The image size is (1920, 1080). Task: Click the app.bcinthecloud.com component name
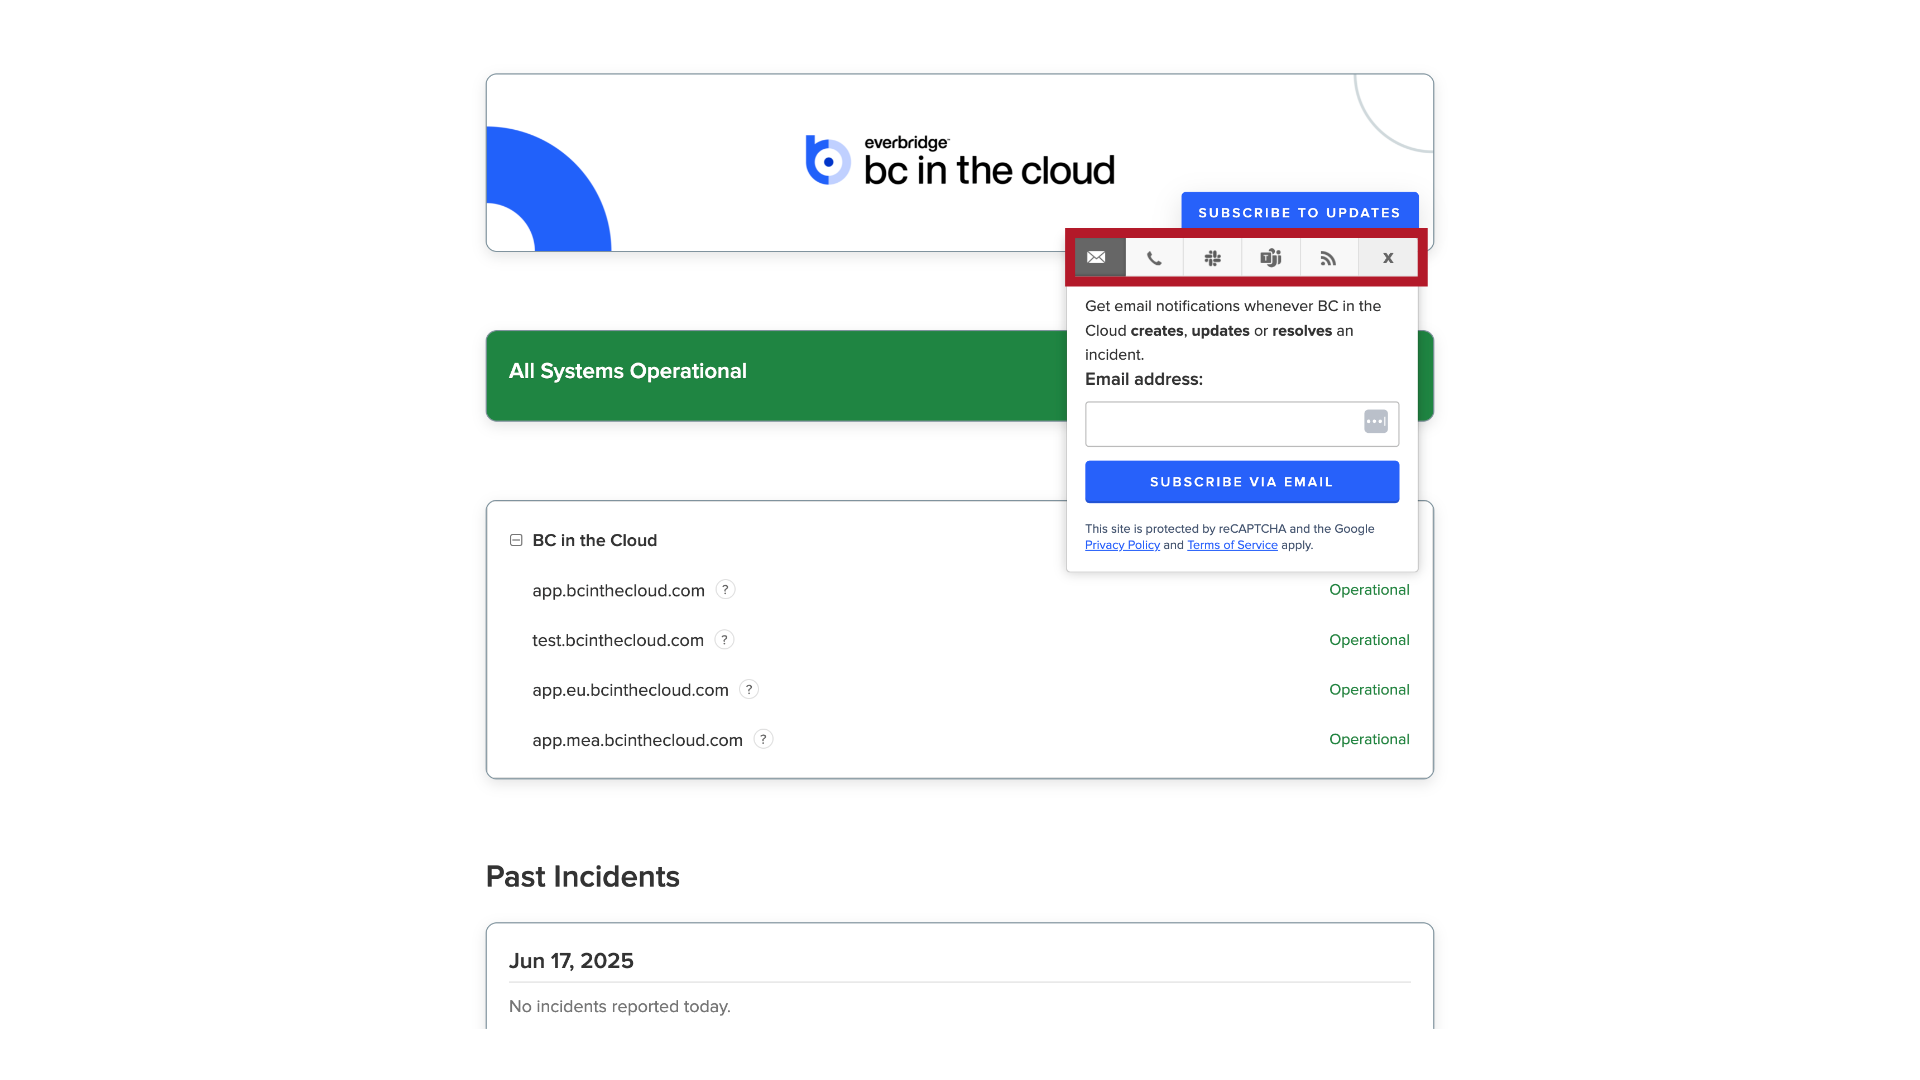coord(618,590)
